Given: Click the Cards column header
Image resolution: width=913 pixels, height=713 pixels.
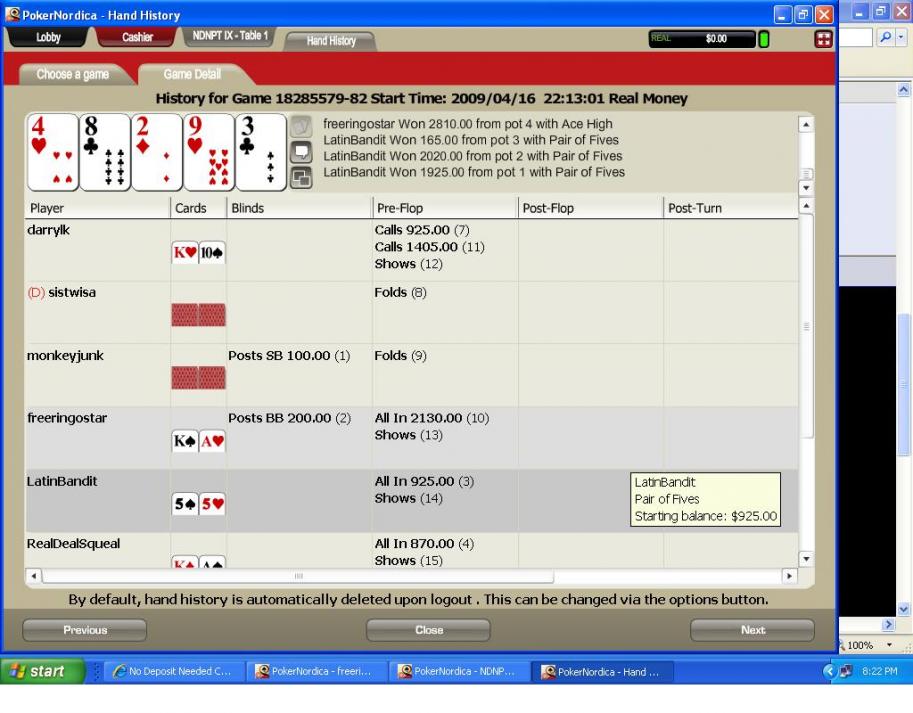Looking at the screenshot, I should click(x=198, y=208).
